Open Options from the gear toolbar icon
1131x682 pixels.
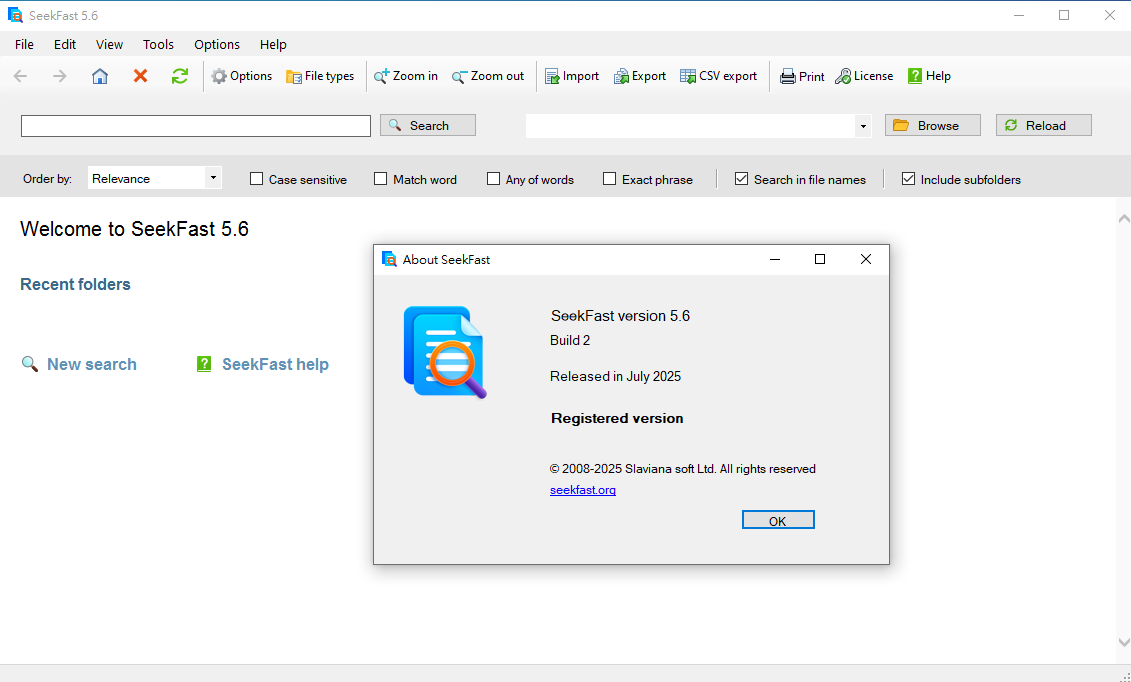coord(241,76)
